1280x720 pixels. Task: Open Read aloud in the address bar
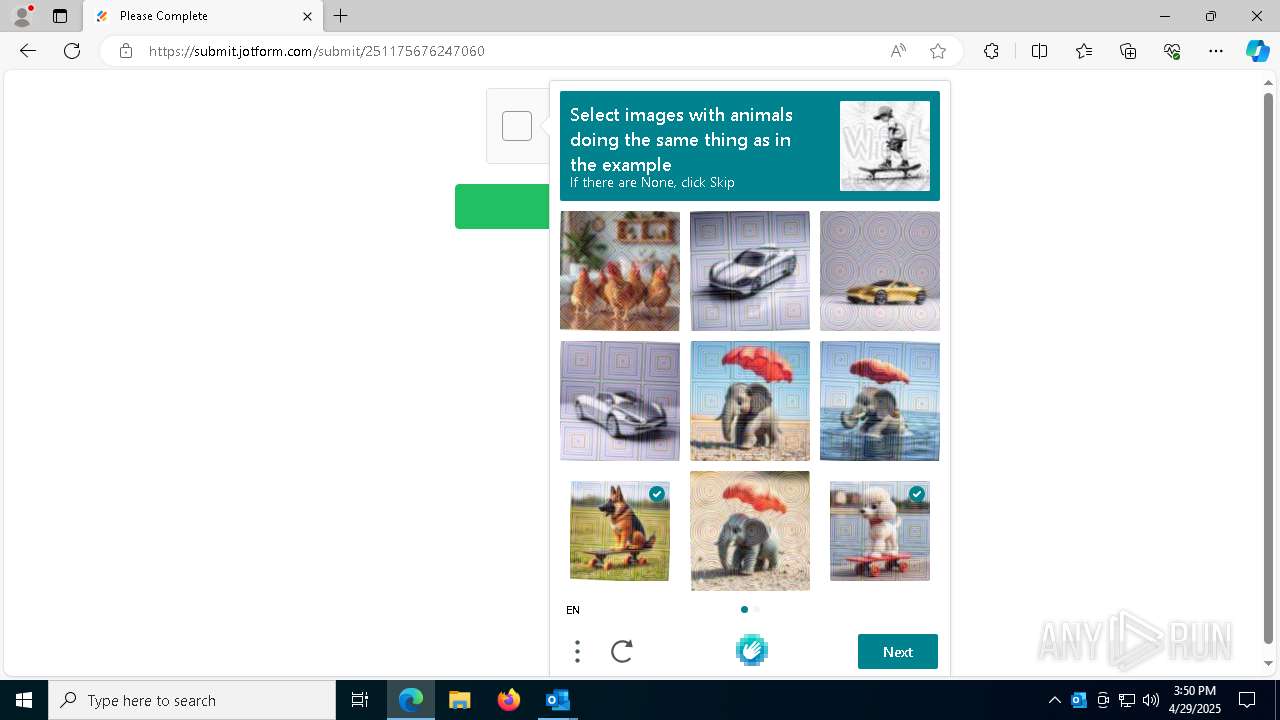point(898,51)
